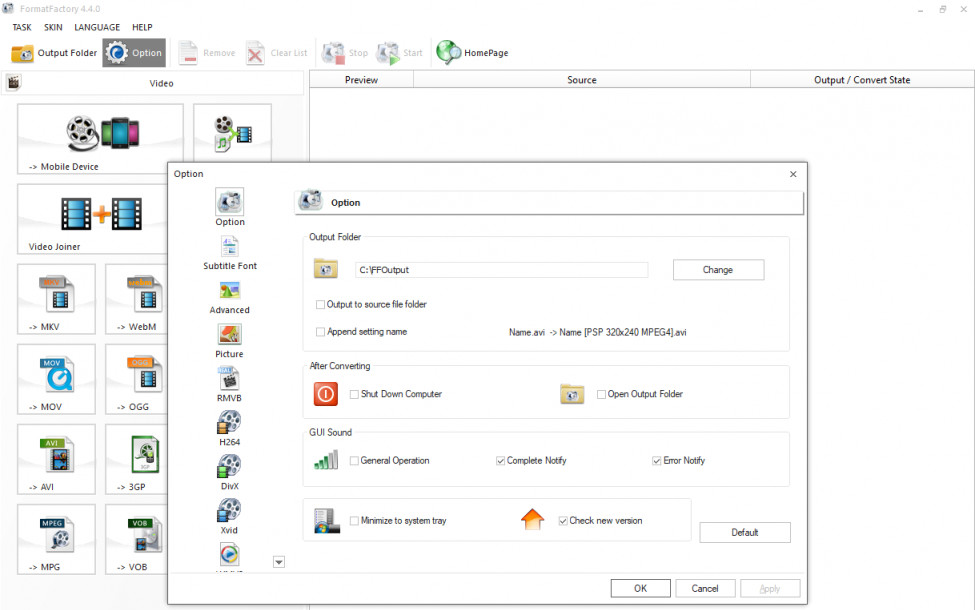
Task: Click the GUI Sound volume bars icon
Action: [326, 460]
